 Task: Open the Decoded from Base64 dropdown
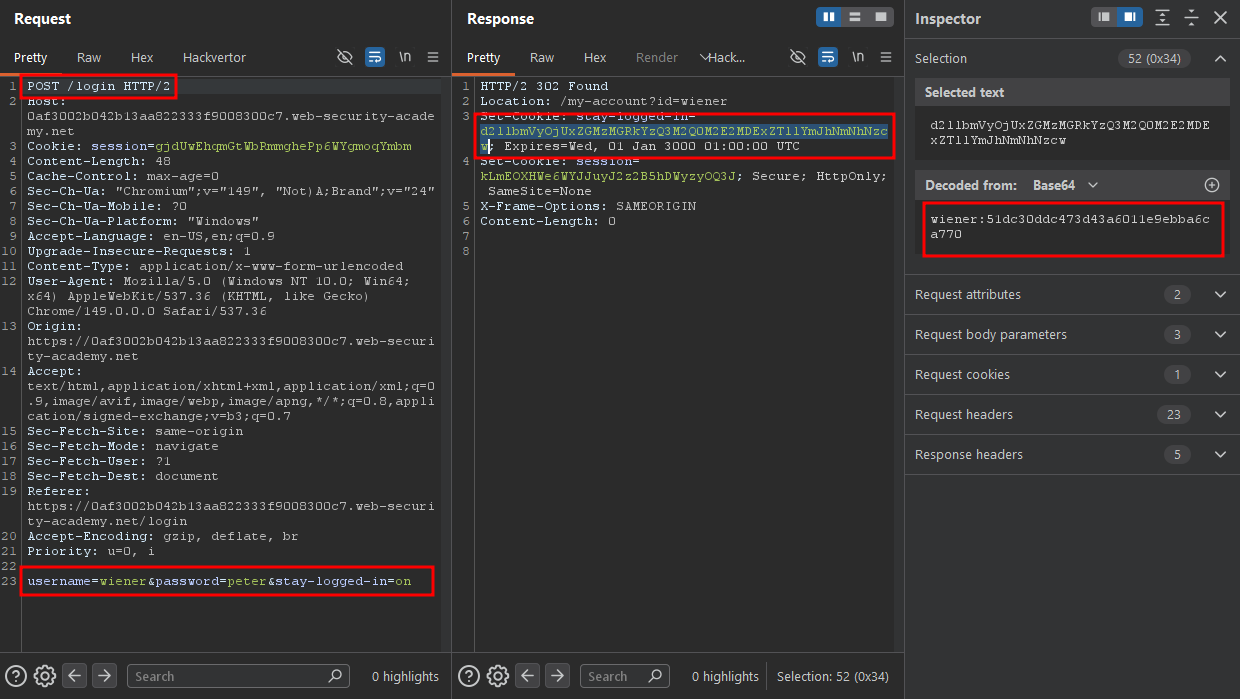click(1065, 185)
